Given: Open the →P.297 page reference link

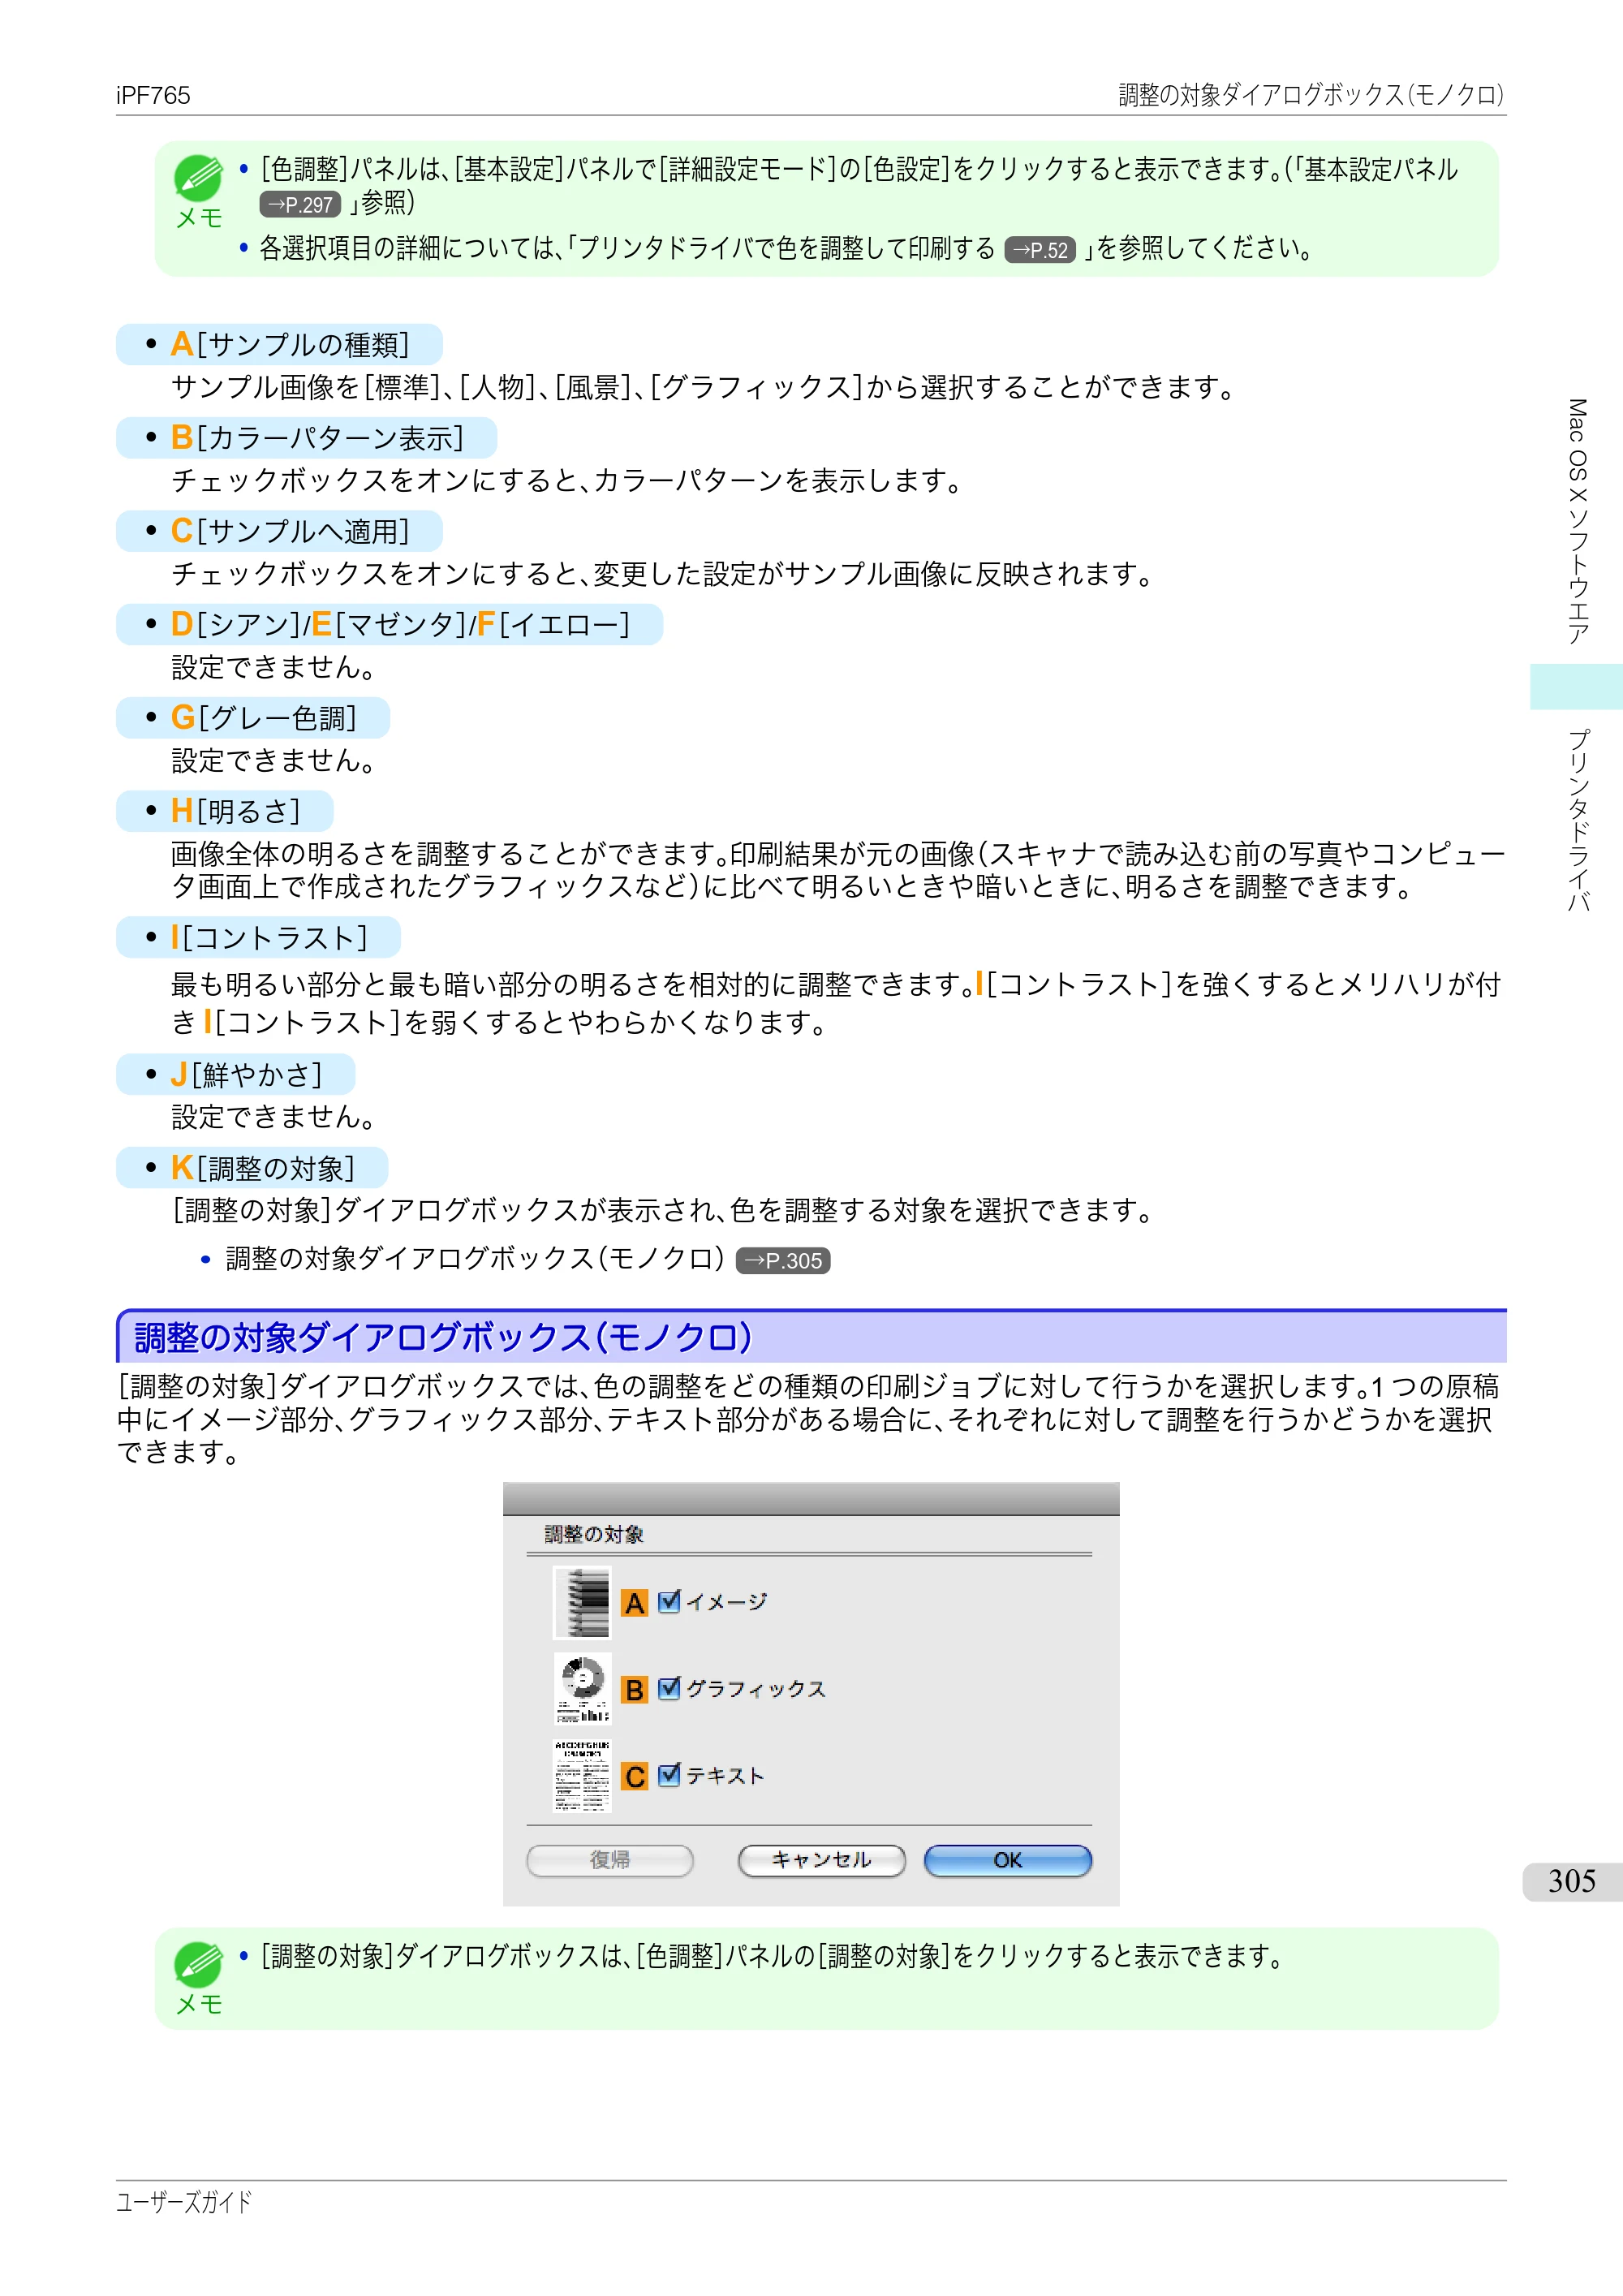Looking at the screenshot, I should click(x=300, y=205).
